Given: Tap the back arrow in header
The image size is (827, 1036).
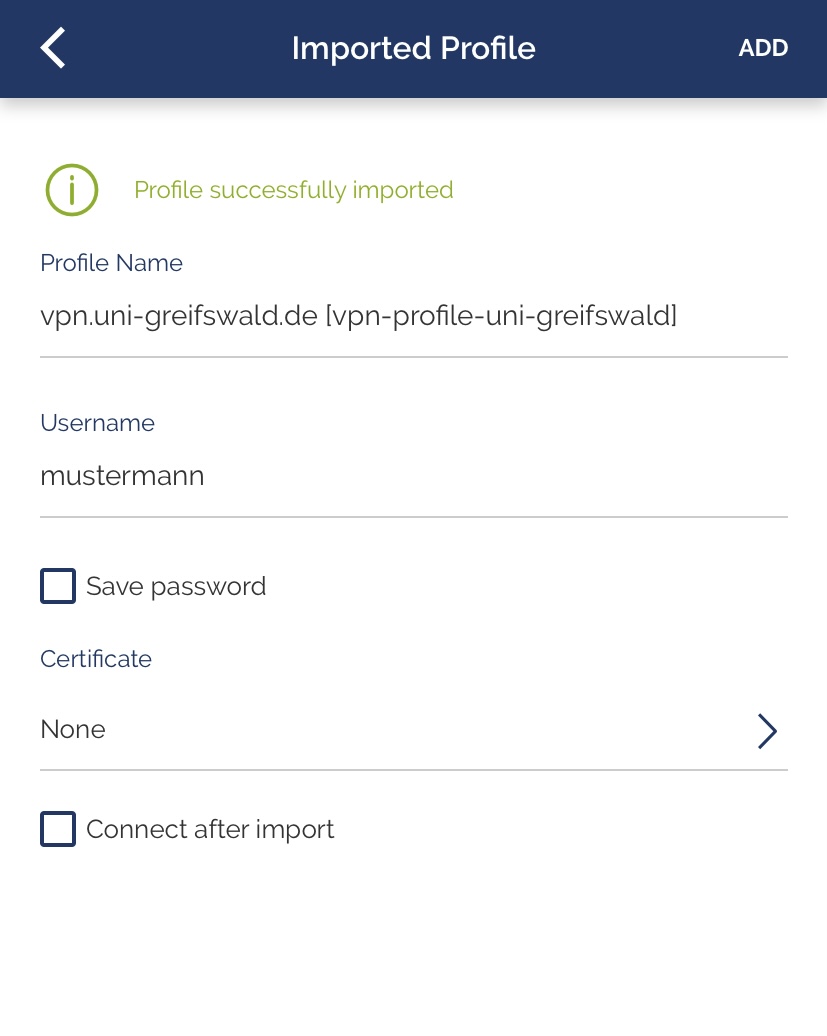Looking at the screenshot, I should click(53, 48).
